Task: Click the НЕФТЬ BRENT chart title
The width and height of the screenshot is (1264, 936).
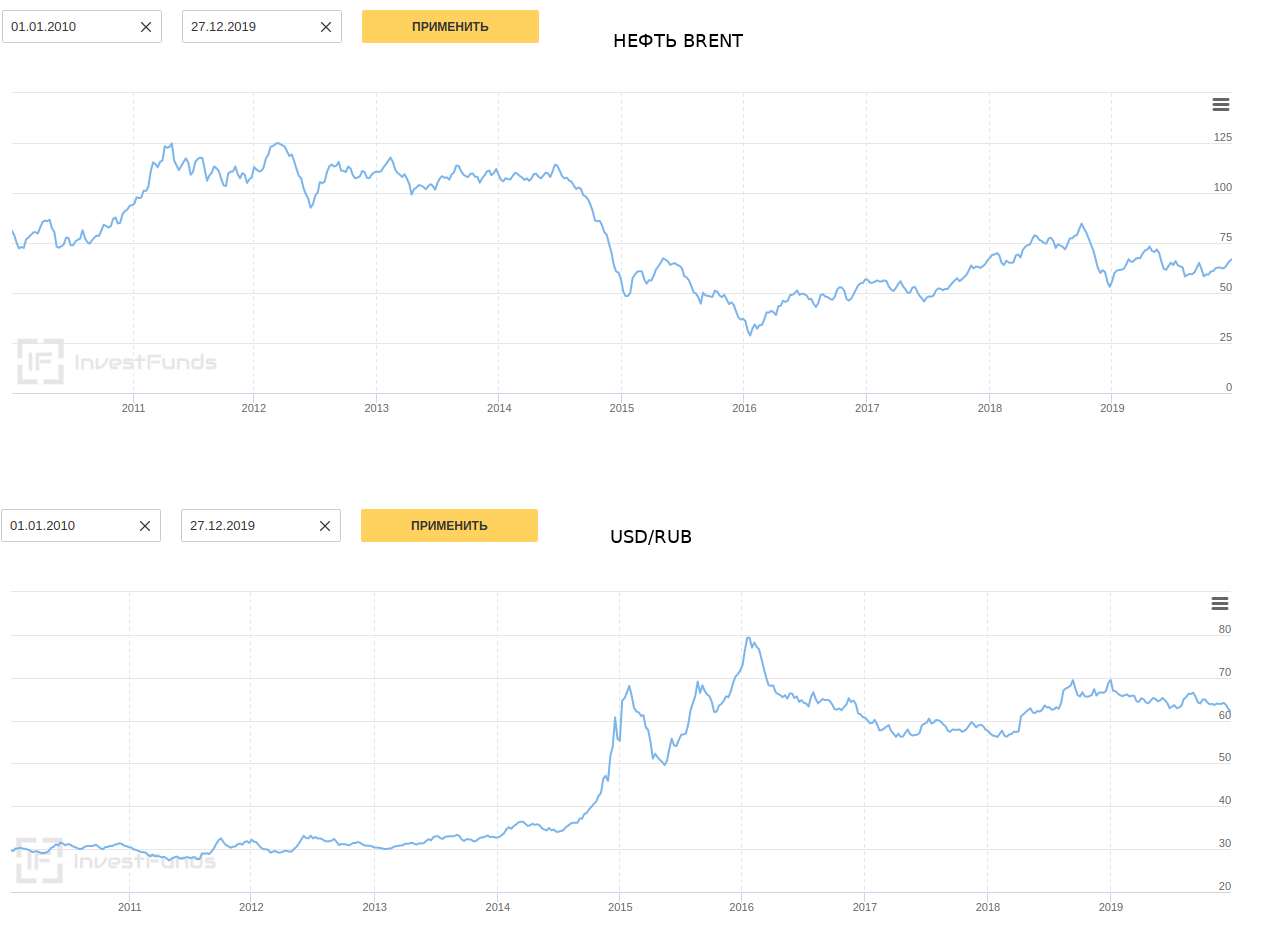Action: (x=678, y=41)
